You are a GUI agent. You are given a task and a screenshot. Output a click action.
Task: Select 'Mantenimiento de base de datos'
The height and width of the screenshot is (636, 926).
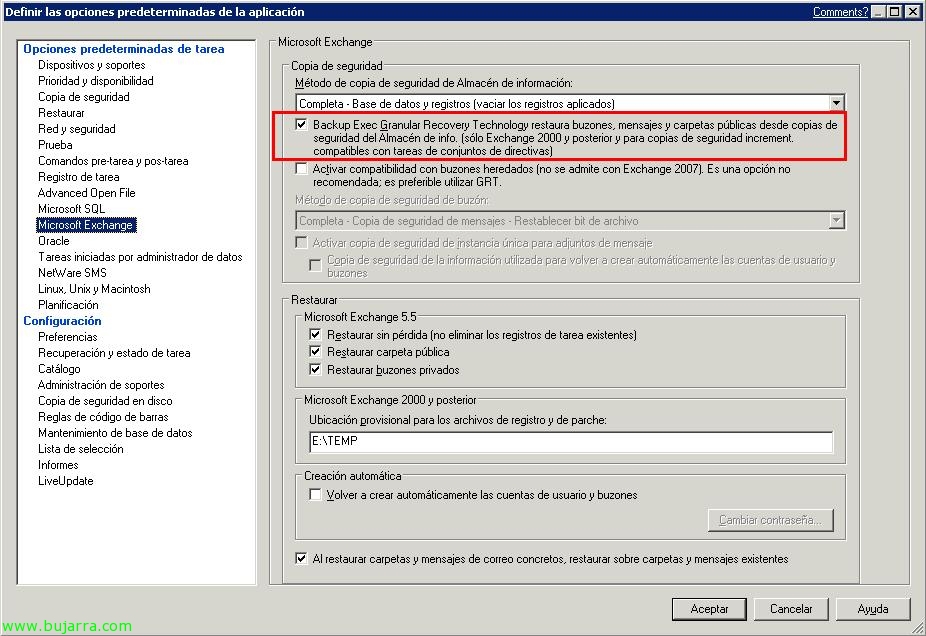[115, 433]
